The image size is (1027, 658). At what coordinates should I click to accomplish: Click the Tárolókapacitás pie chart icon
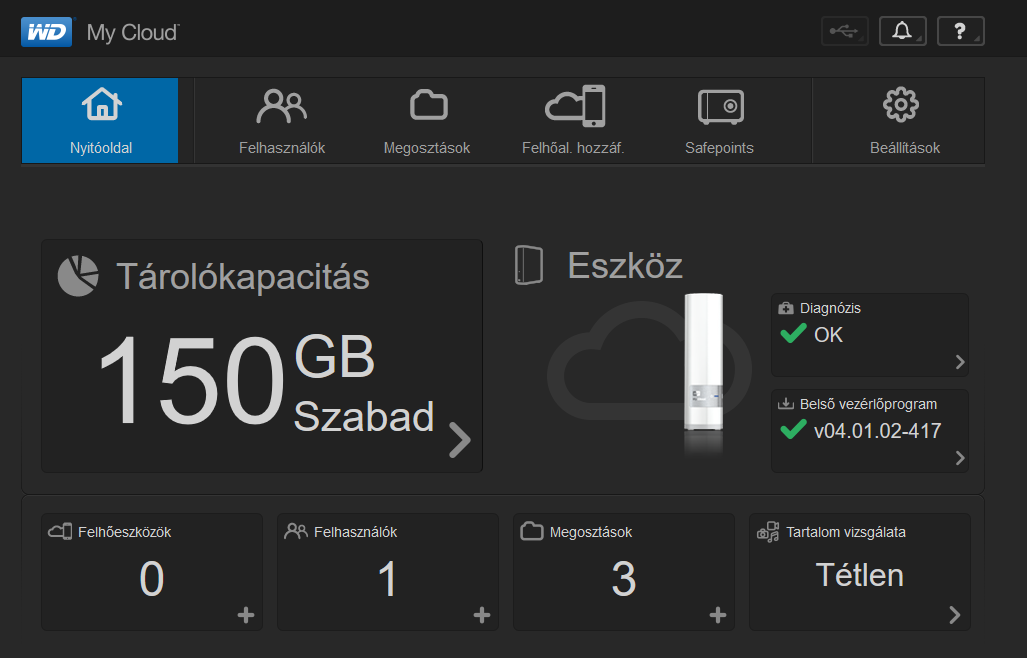(x=78, y=276)
